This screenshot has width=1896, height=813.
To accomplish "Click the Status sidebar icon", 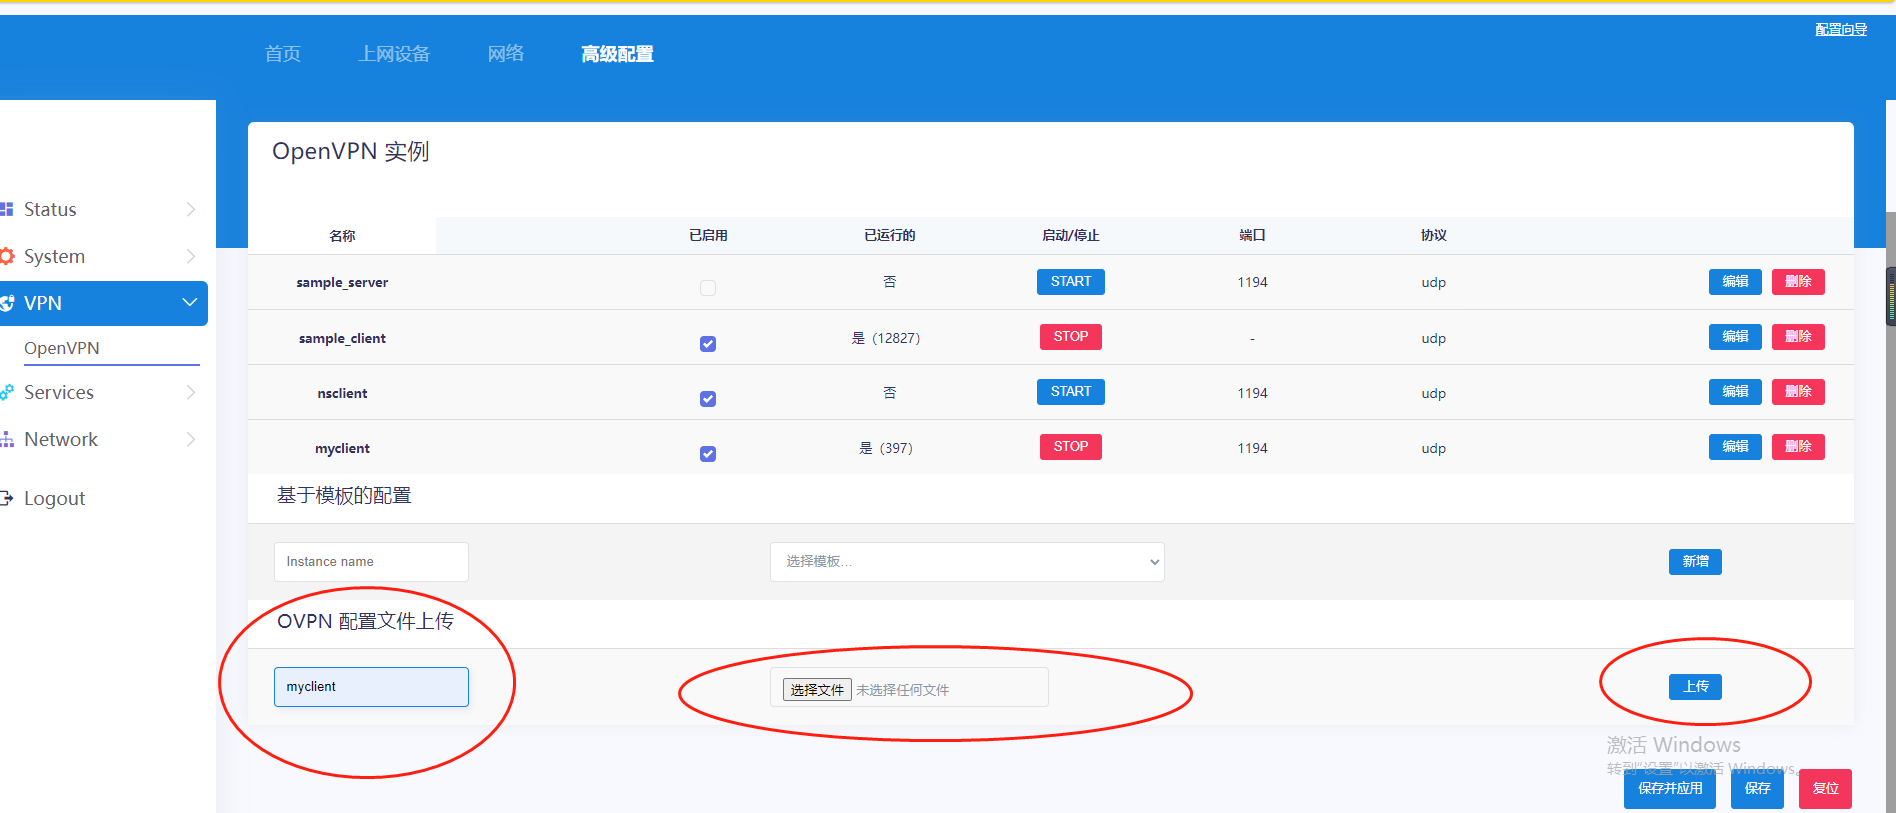I will [7, 209].
